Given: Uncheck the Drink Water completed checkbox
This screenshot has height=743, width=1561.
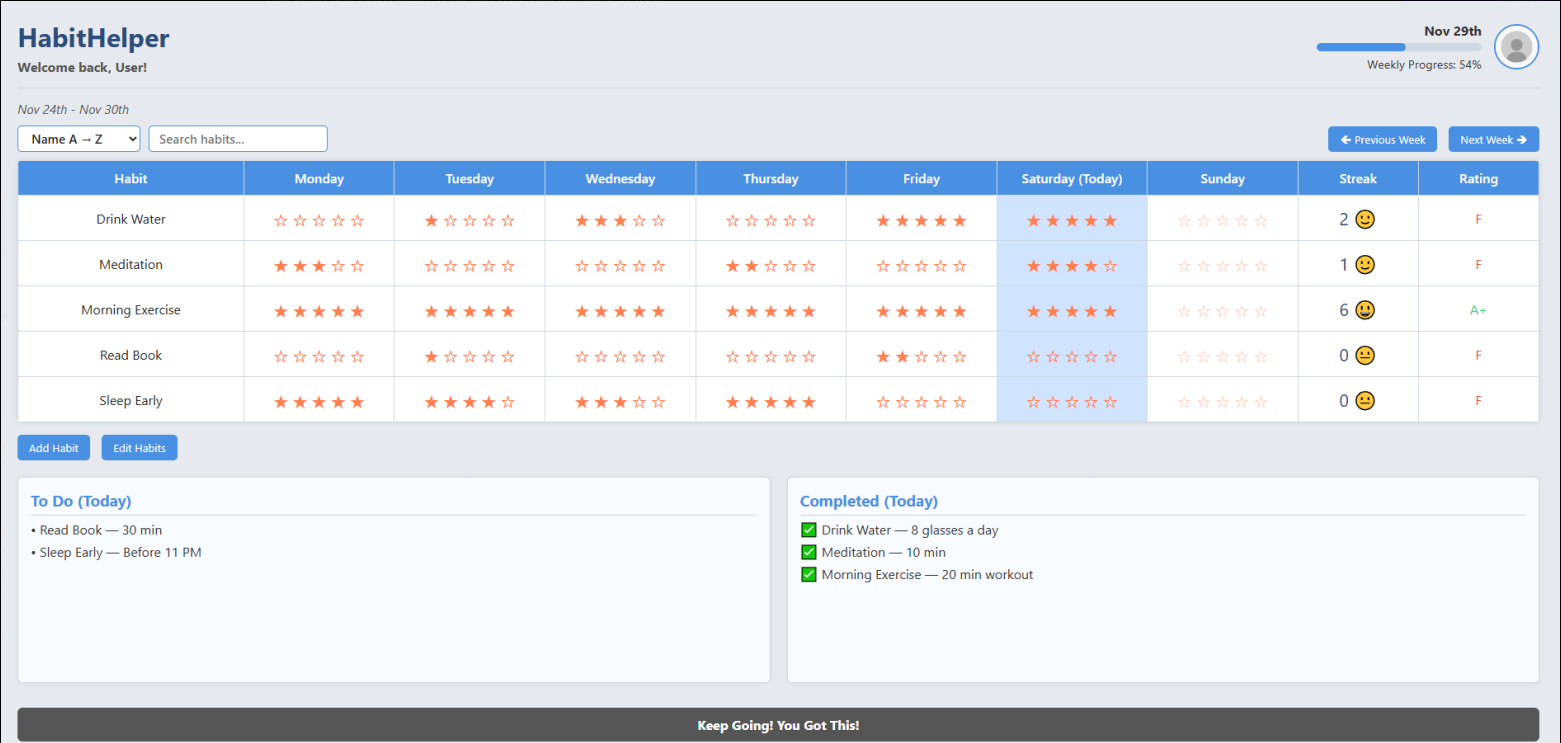Looking at the screenshot, I should click(809, 530).
